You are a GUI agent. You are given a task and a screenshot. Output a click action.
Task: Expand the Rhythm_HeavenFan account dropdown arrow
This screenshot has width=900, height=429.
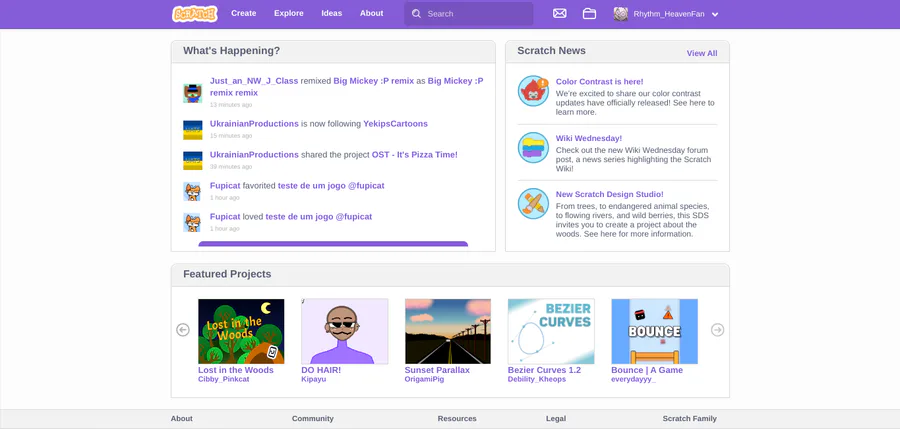coord(715,14)
